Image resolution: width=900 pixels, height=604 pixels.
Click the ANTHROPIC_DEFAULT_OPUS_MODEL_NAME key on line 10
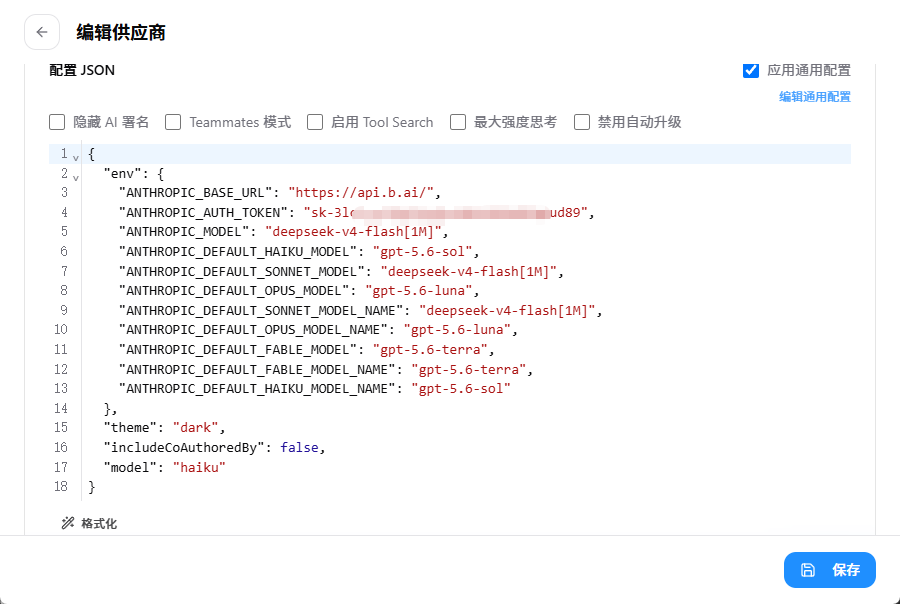253,330
